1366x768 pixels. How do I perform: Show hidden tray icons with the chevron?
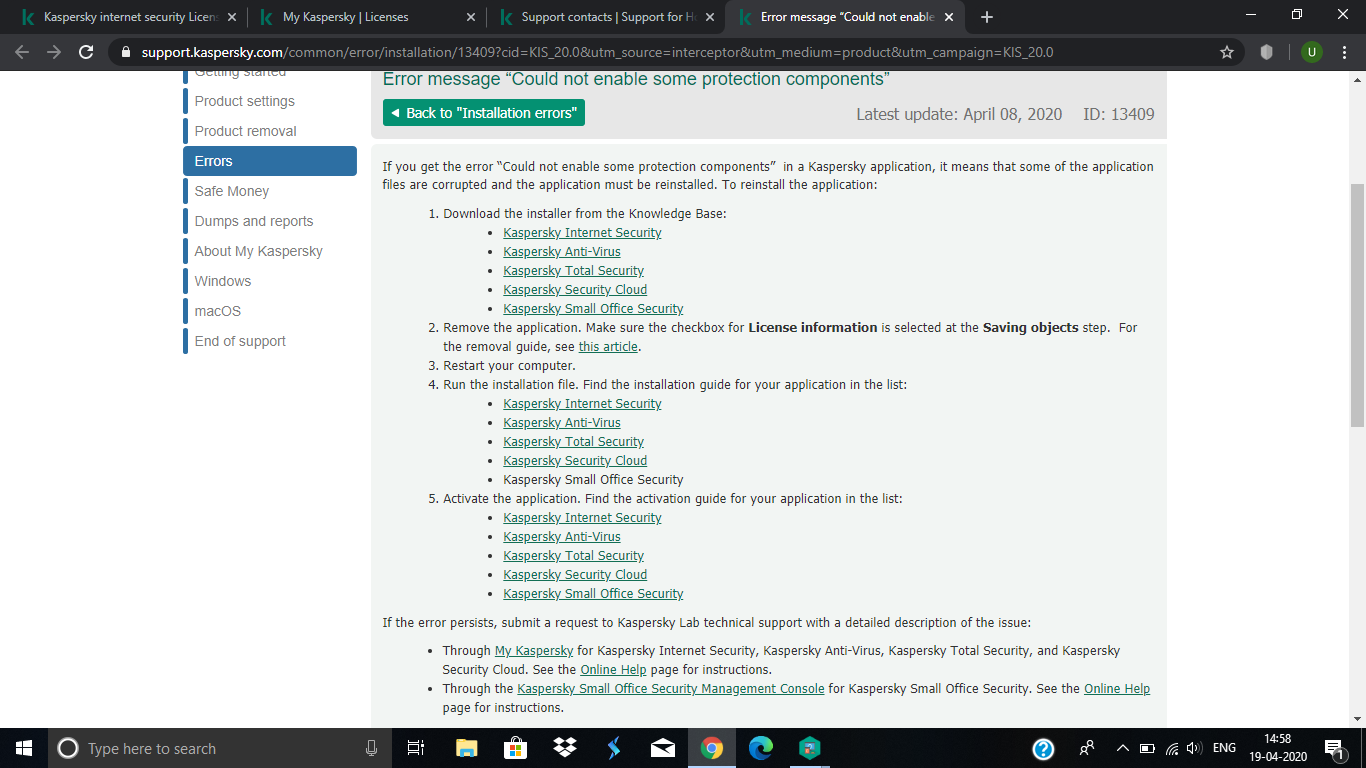coord(1123,748)
